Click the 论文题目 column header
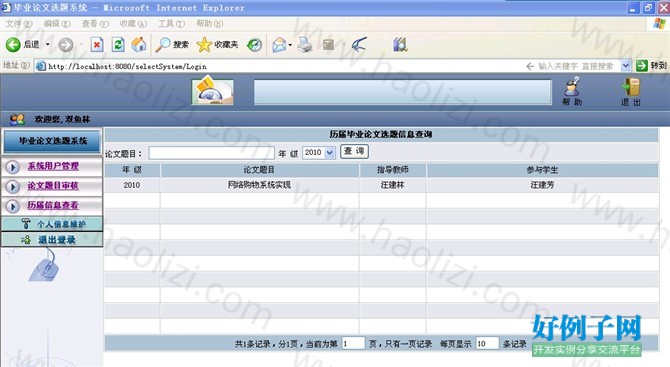The height and width of the screenshot is (367, 670). pyautogui.click(x=259, y=170)
